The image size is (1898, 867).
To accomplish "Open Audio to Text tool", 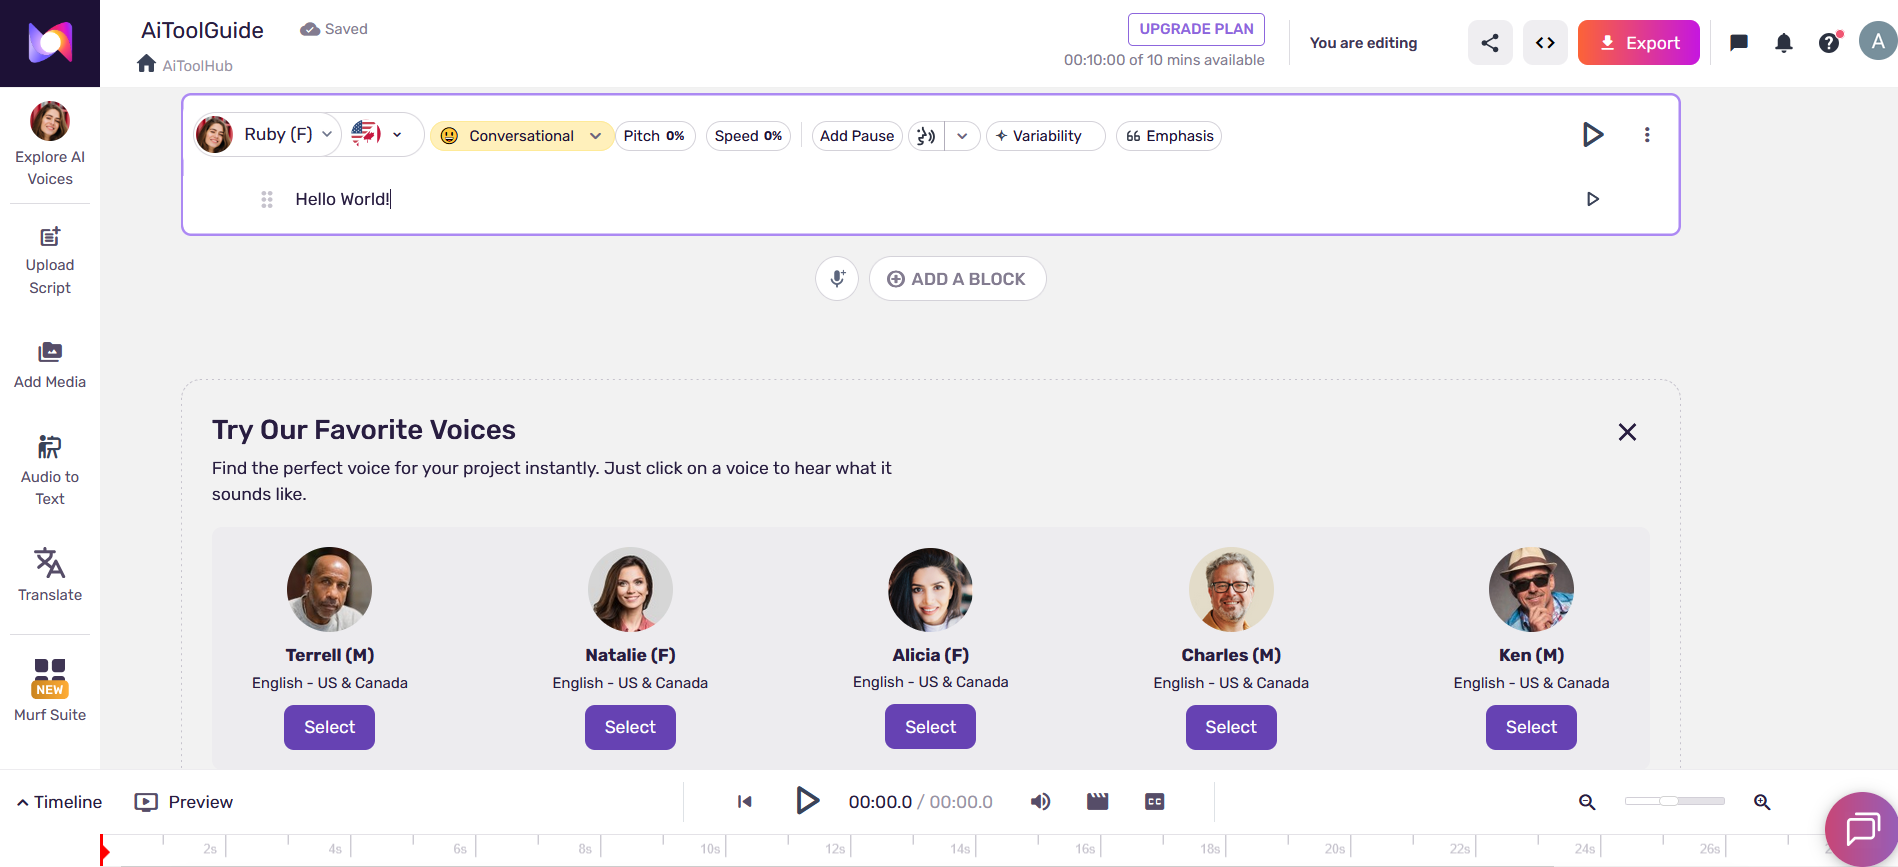I will (x=50, y=470).
